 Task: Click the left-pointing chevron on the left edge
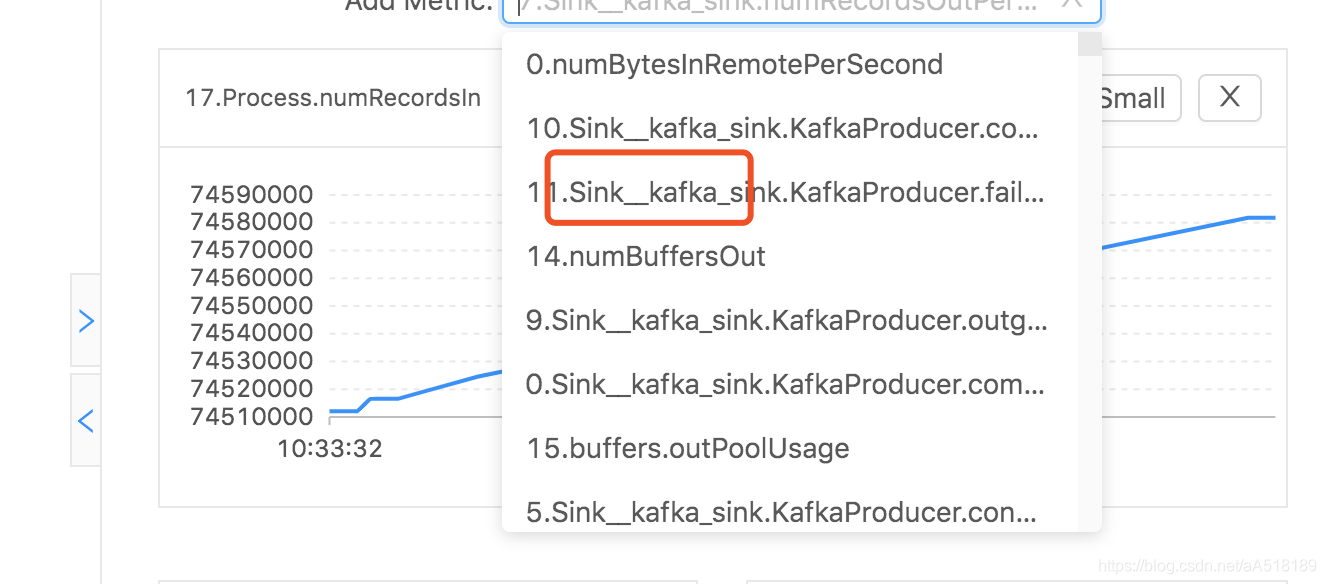coord(86,421)
